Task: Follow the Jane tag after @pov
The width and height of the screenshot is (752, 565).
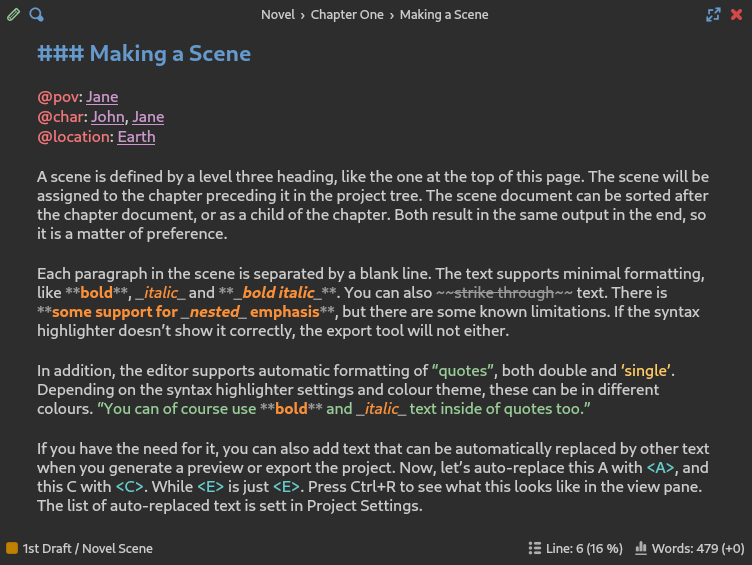Action: coord(102,97)
